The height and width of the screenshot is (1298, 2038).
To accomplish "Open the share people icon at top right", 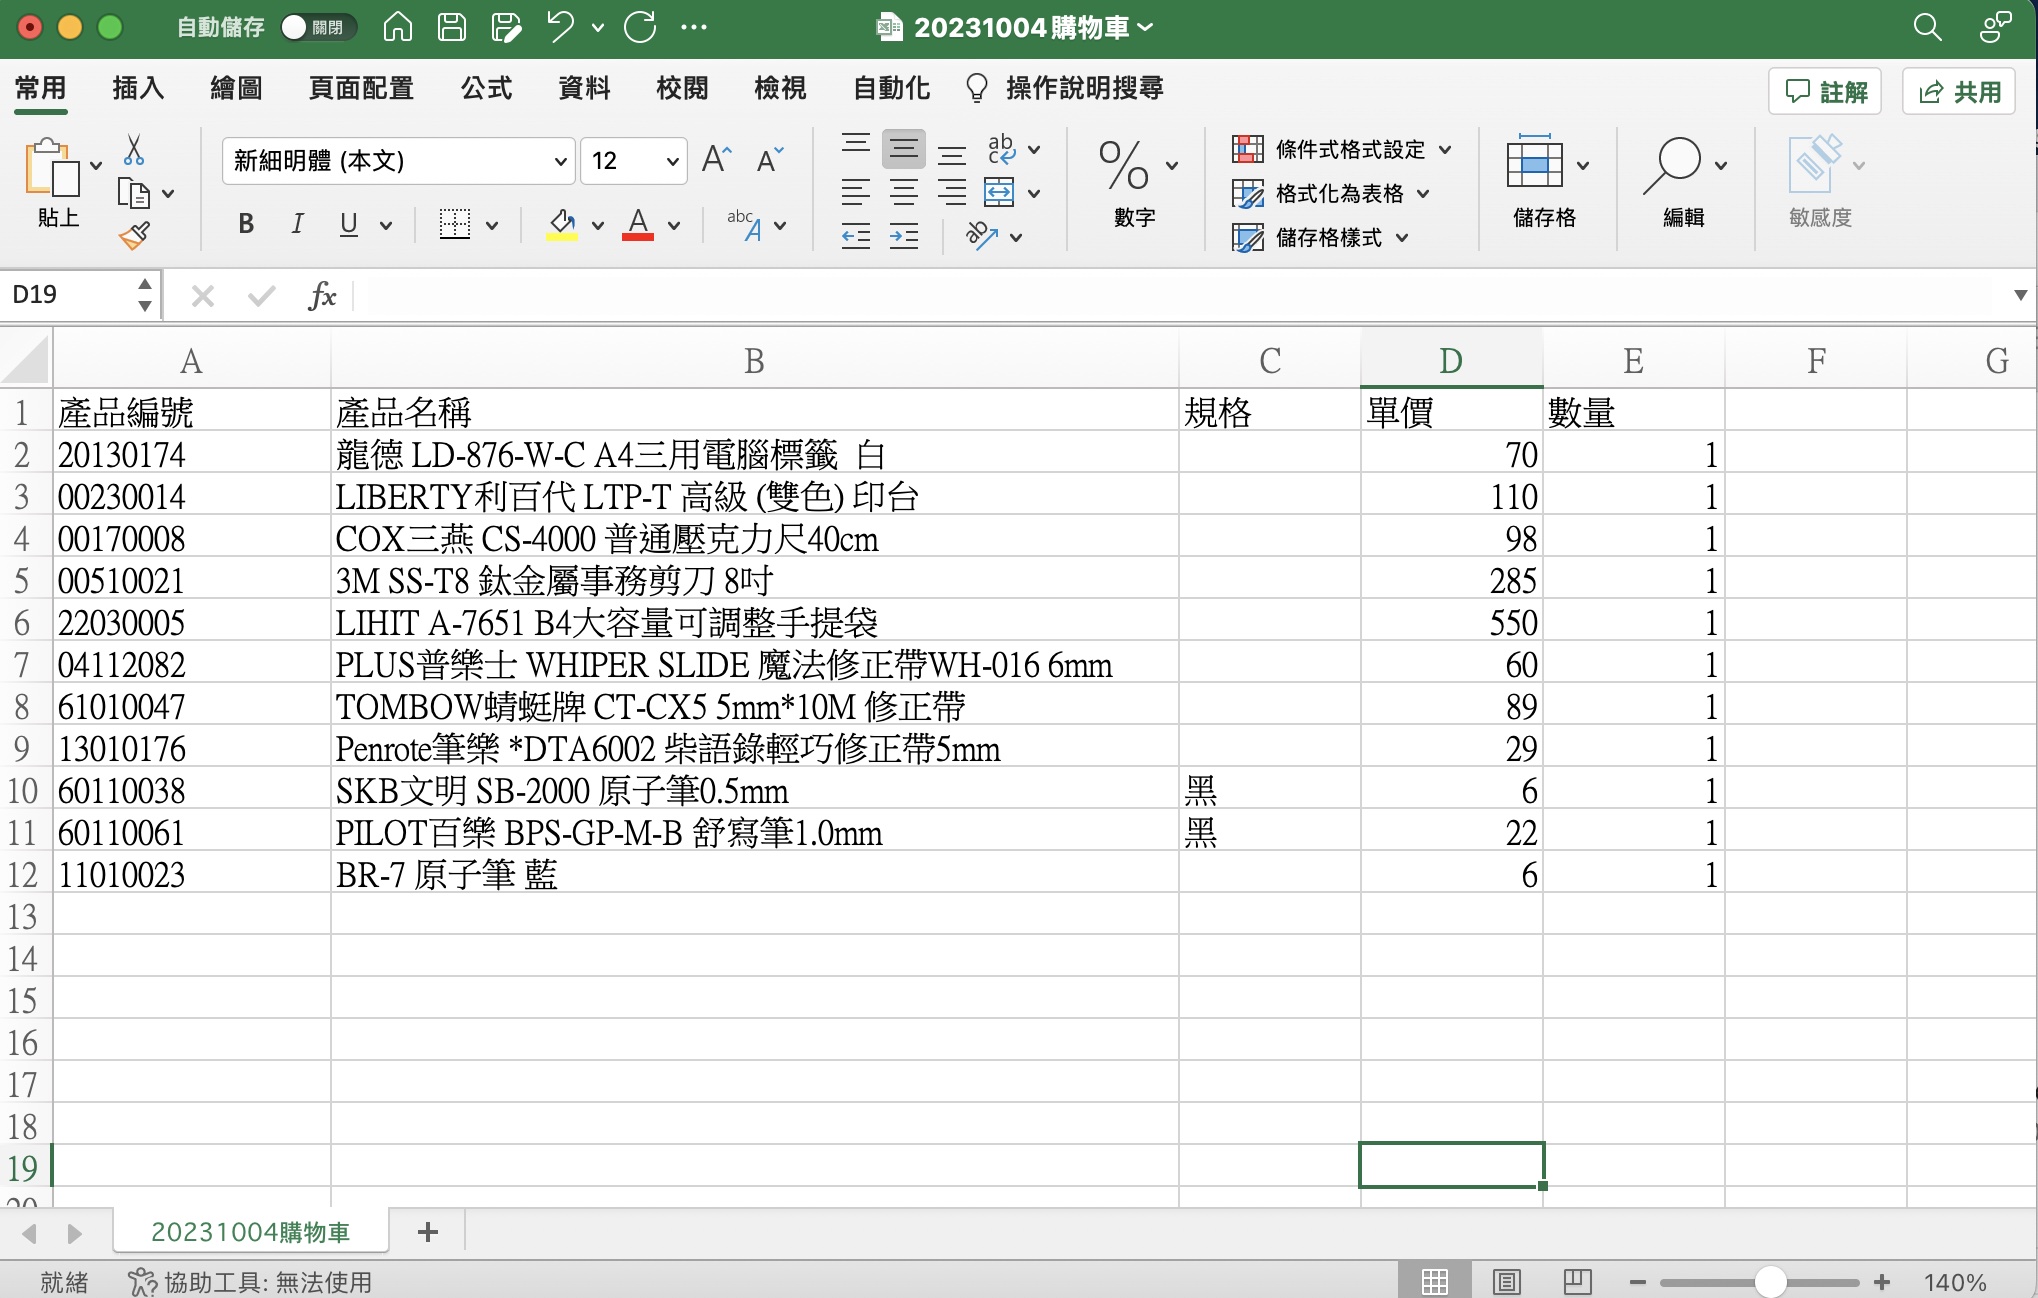I will (1995, 27).
